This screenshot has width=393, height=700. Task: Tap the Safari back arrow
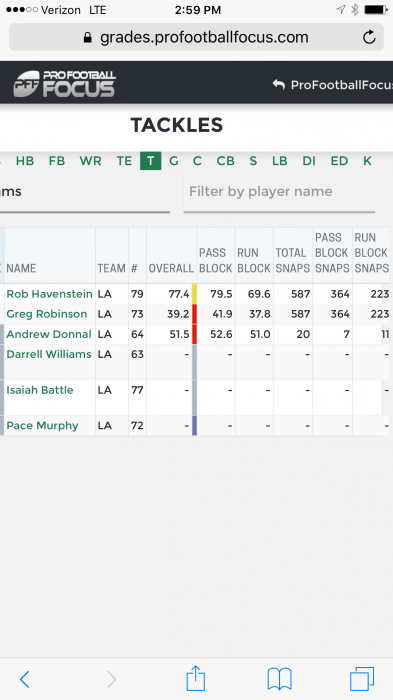coord(25,679)
